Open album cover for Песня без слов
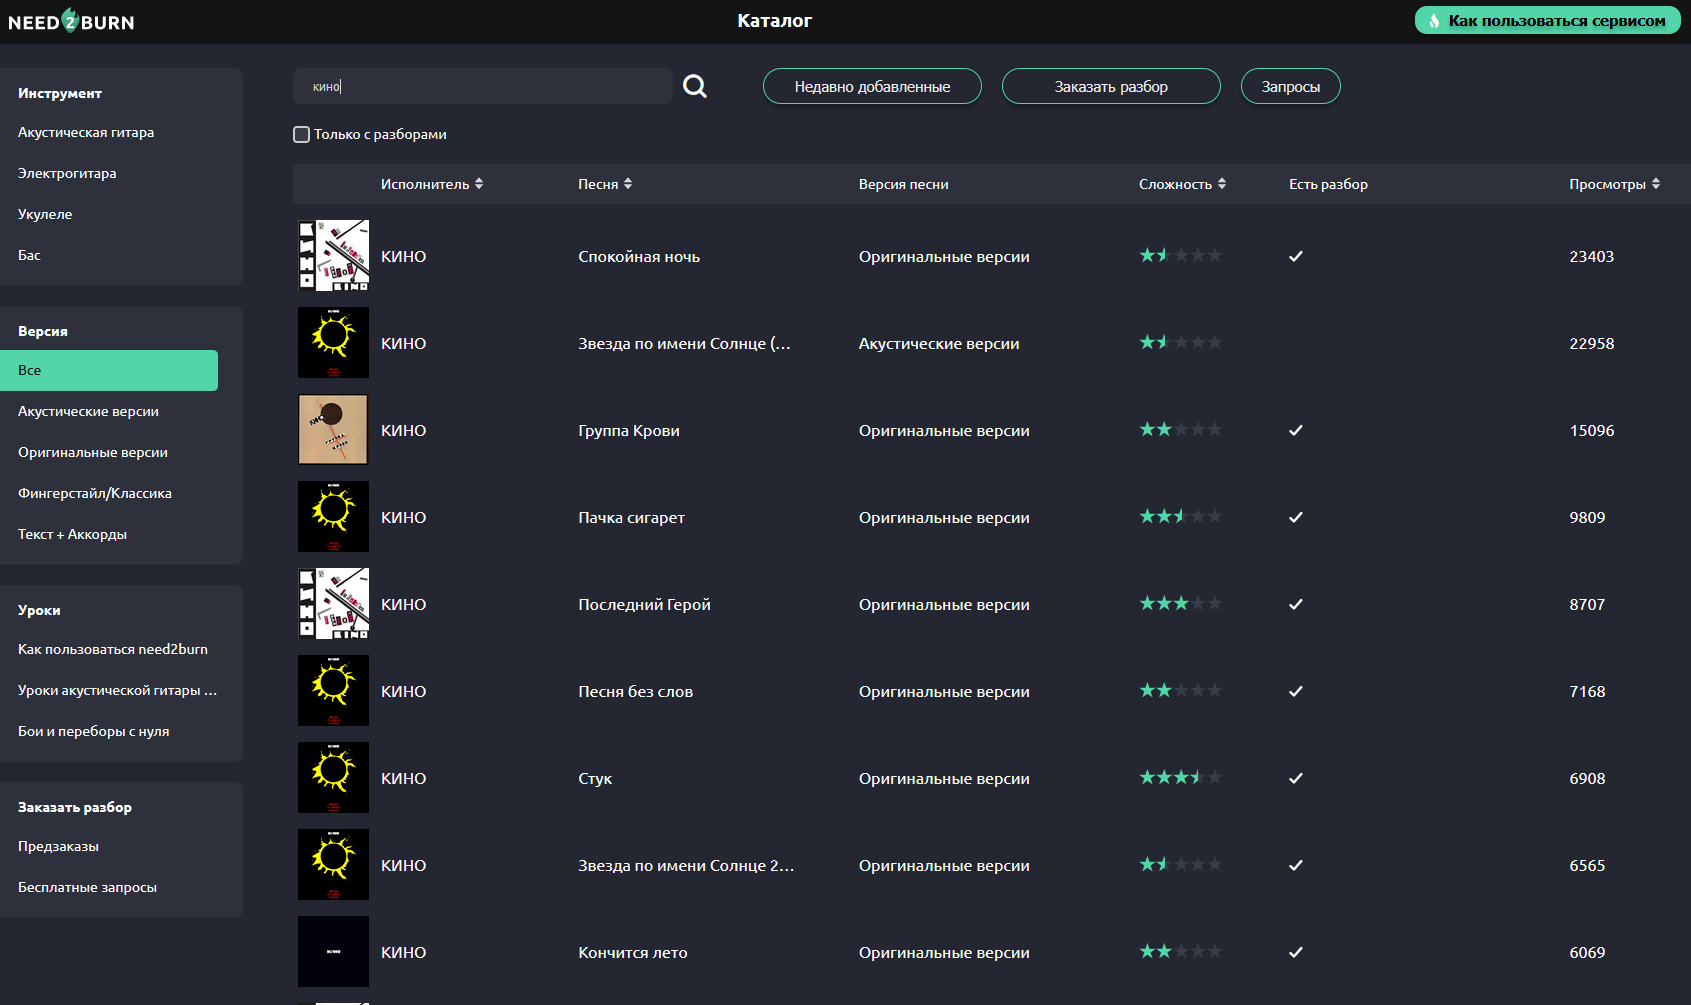The height and width of the screenshot is (1005, 1691). click(x=333, y=690)
